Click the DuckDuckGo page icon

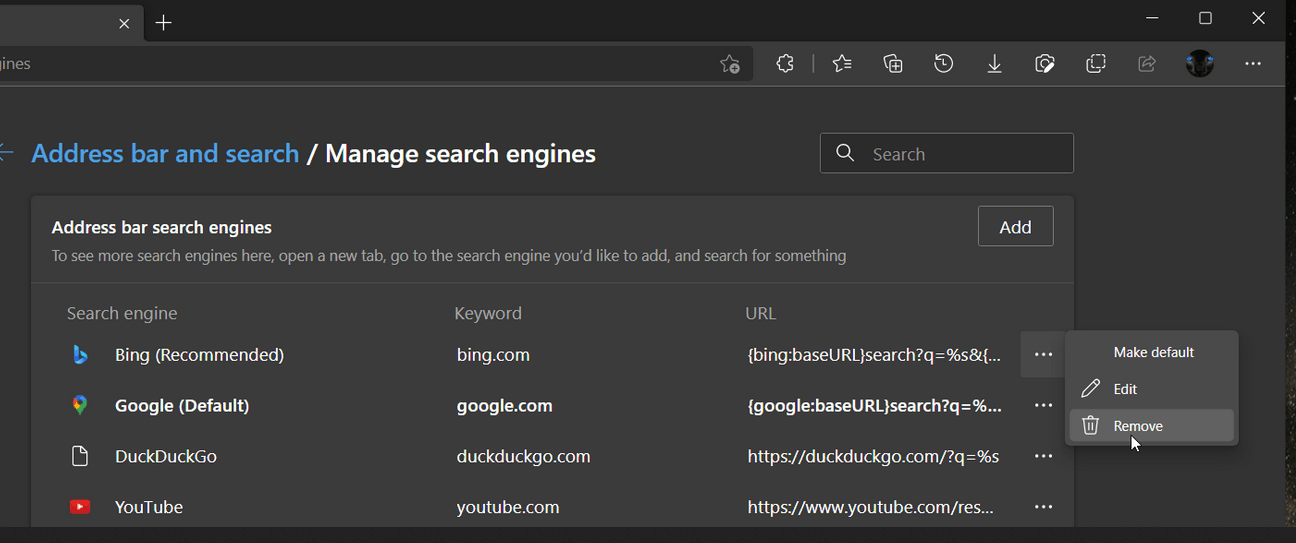[x=80, y=456]
